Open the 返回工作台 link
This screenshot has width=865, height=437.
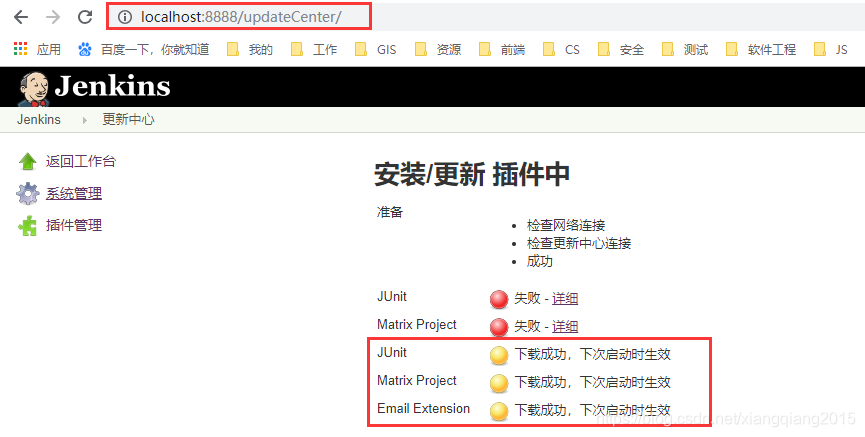pos(81,161)
